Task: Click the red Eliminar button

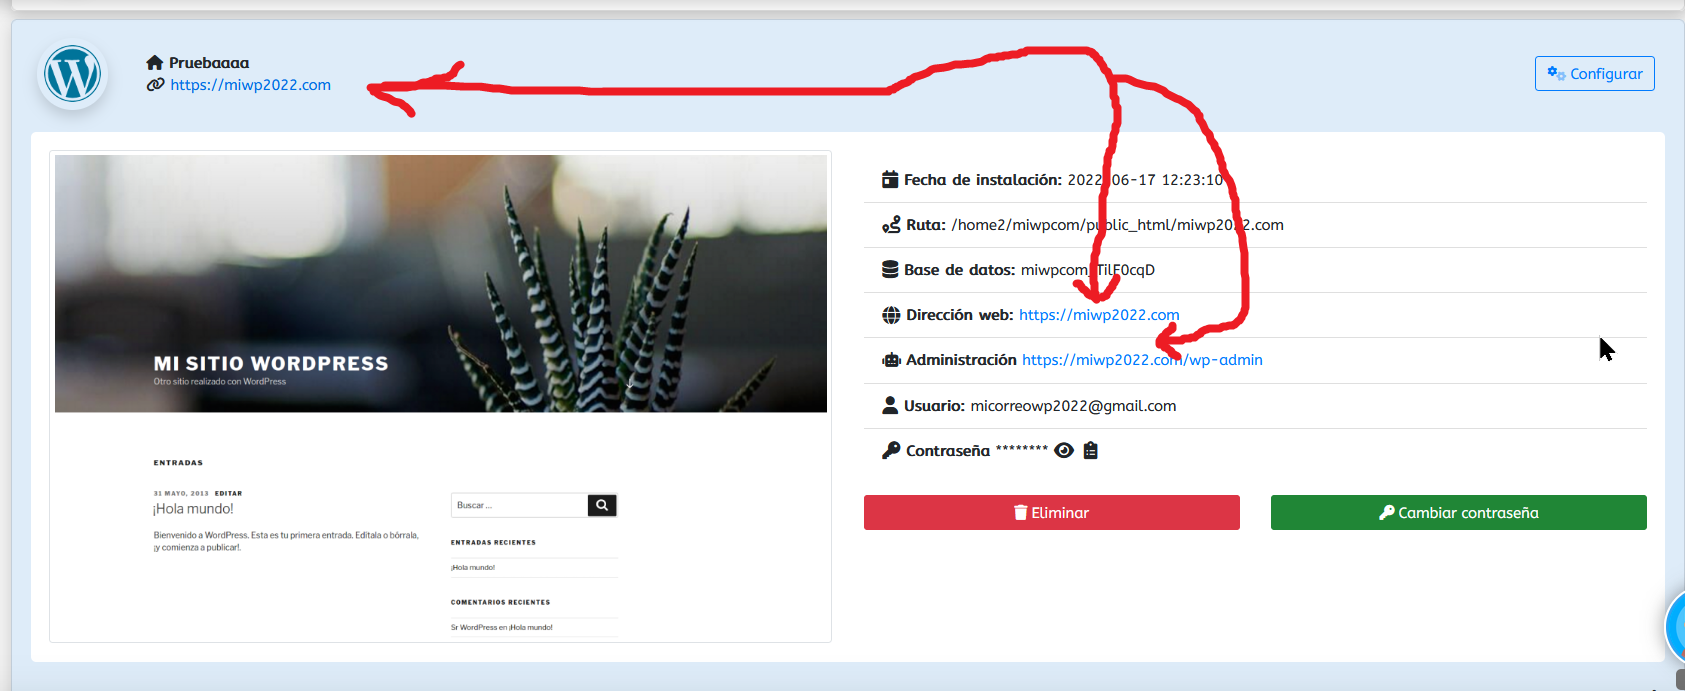Action: [1052, 513]
